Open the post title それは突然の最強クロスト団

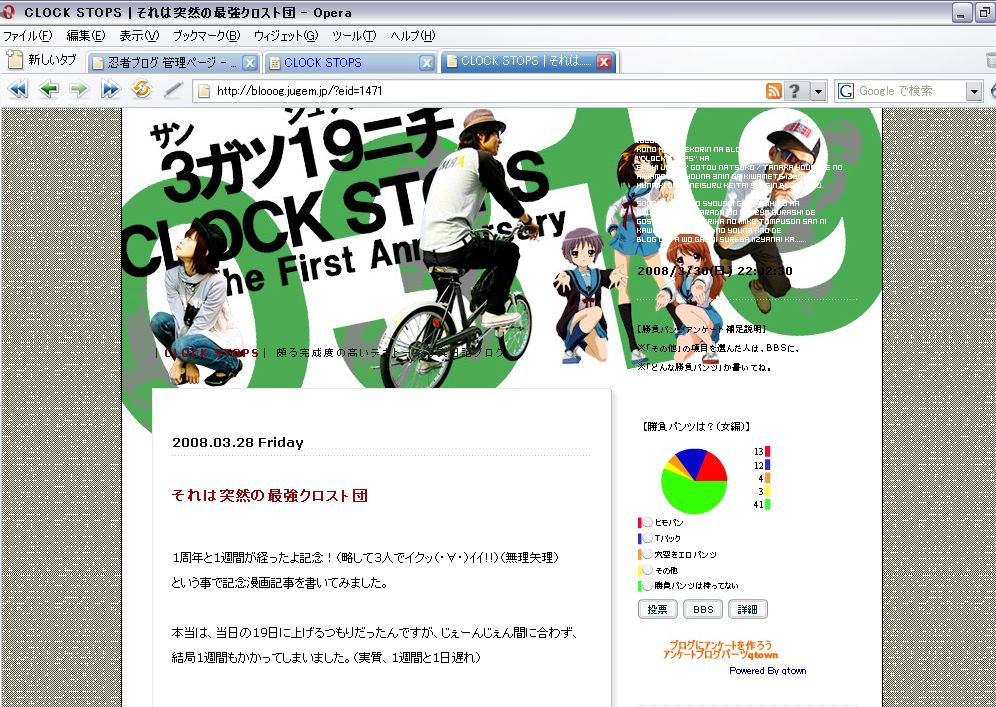click(269, 495)
